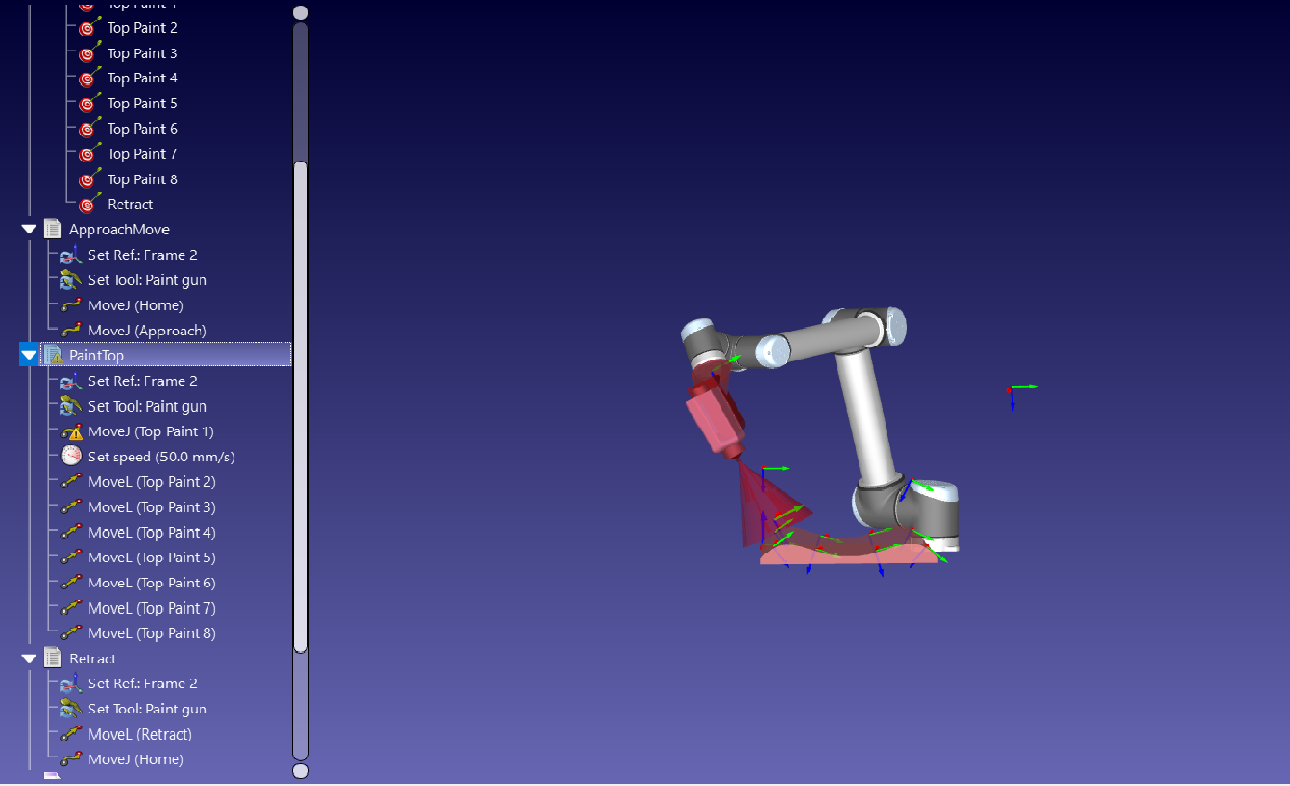The height and width of the screenshot is (786, 1290).
Task: Select MoveL (Retract) in the Retract program
Action: click(x=139, y=734)
